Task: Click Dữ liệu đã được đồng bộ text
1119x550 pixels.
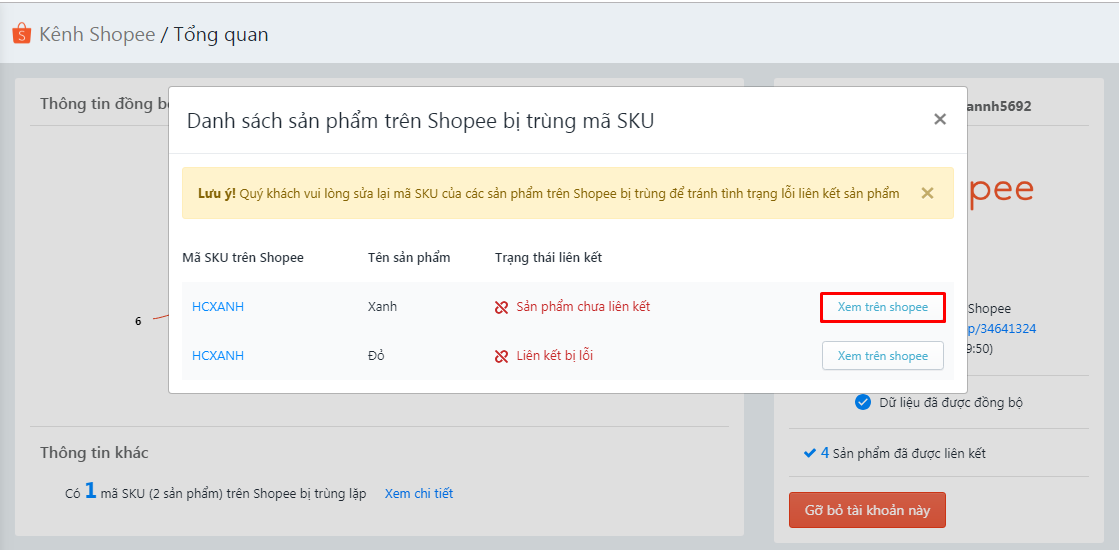Action: (x=951, y=402)
